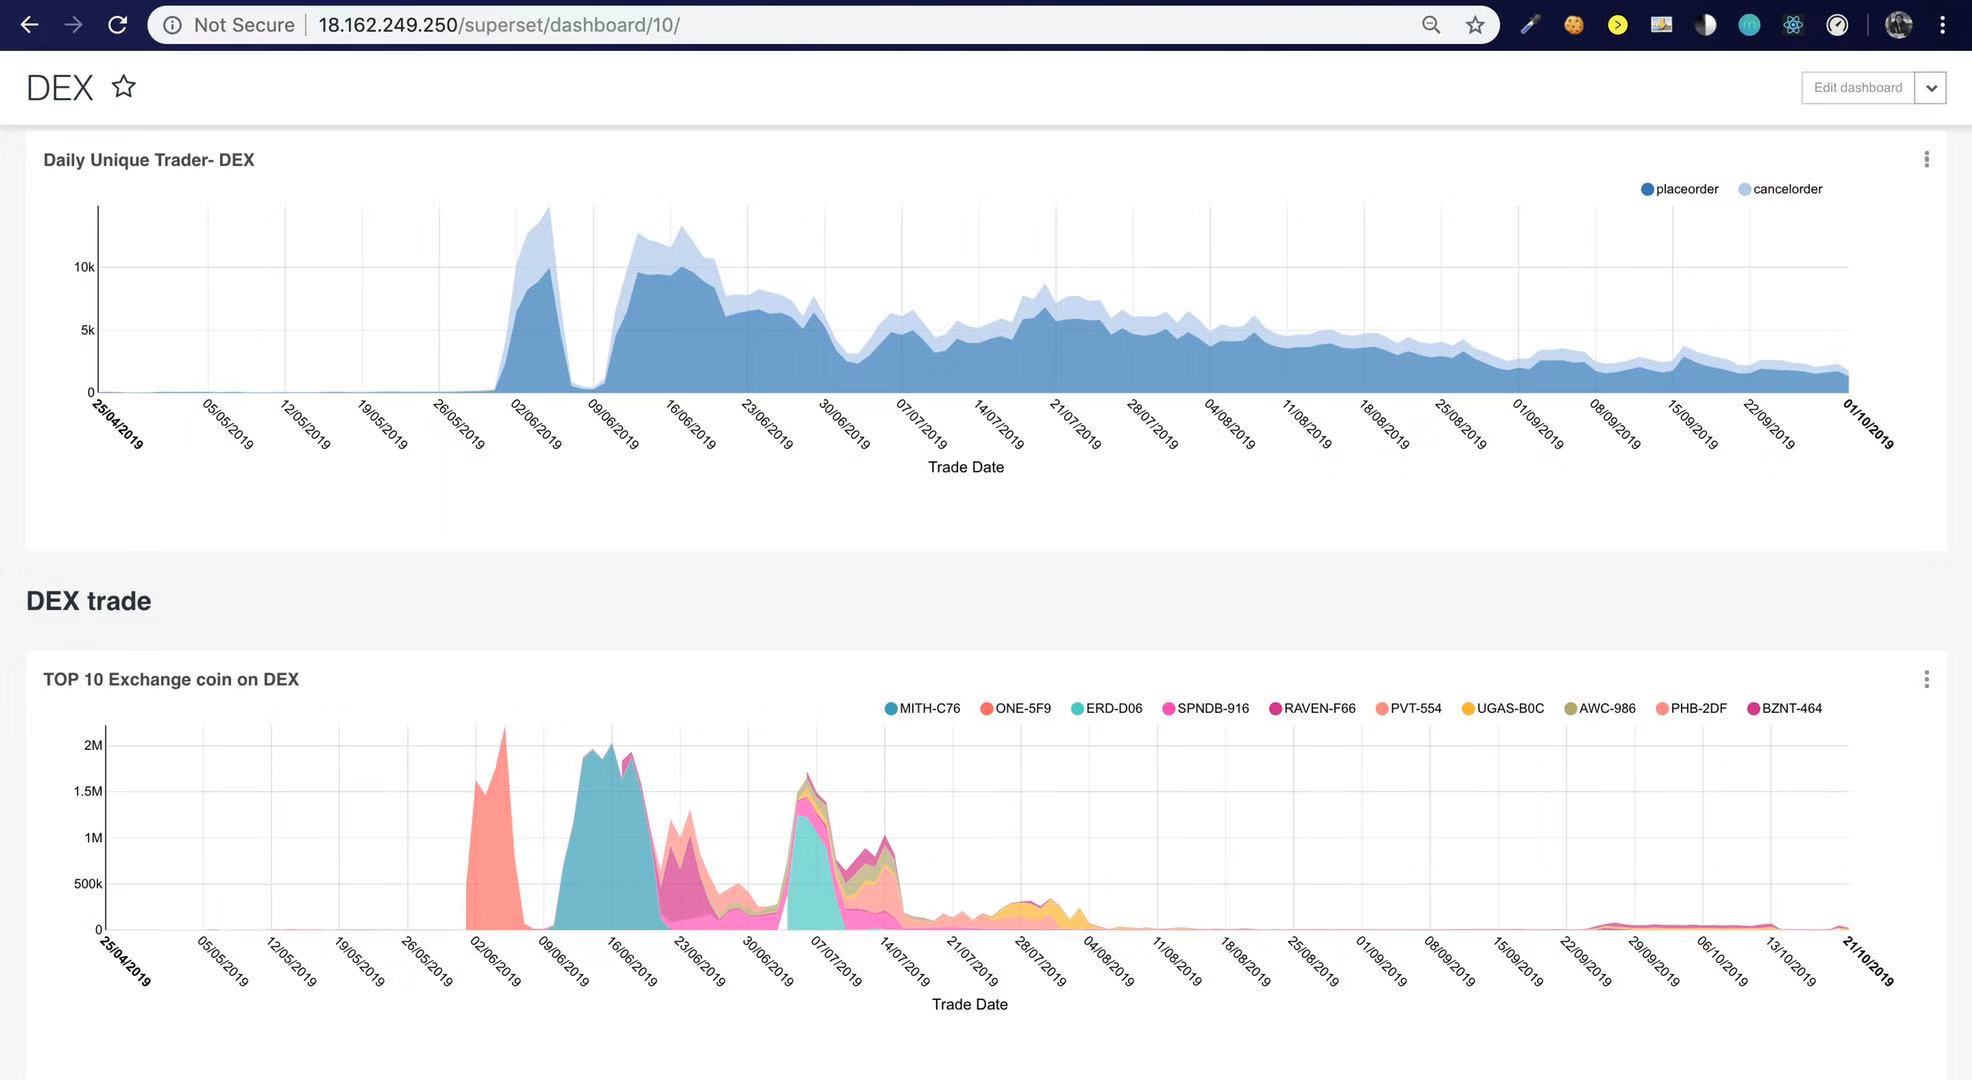Toggle the AWC-986 legend series

(1600, 709)
